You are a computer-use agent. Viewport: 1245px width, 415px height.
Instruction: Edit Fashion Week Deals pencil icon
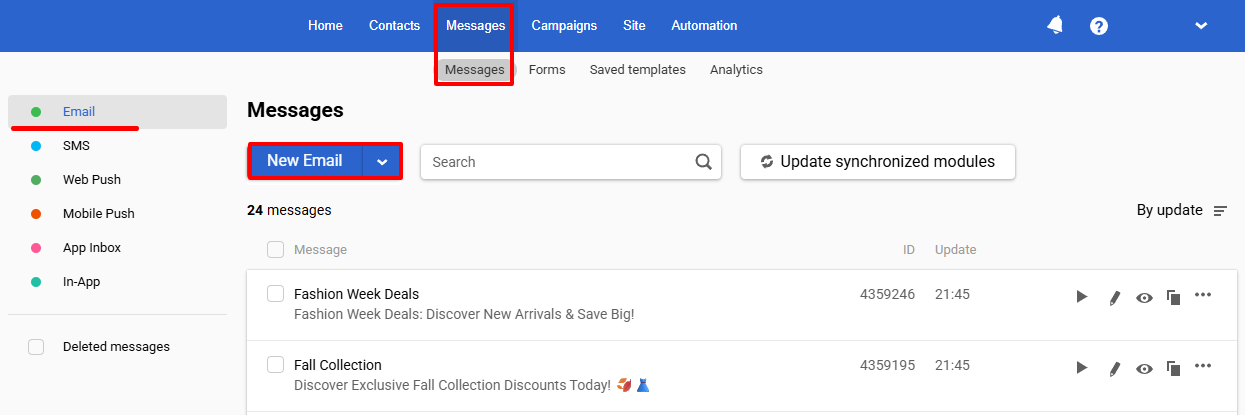pos(1114,296)
